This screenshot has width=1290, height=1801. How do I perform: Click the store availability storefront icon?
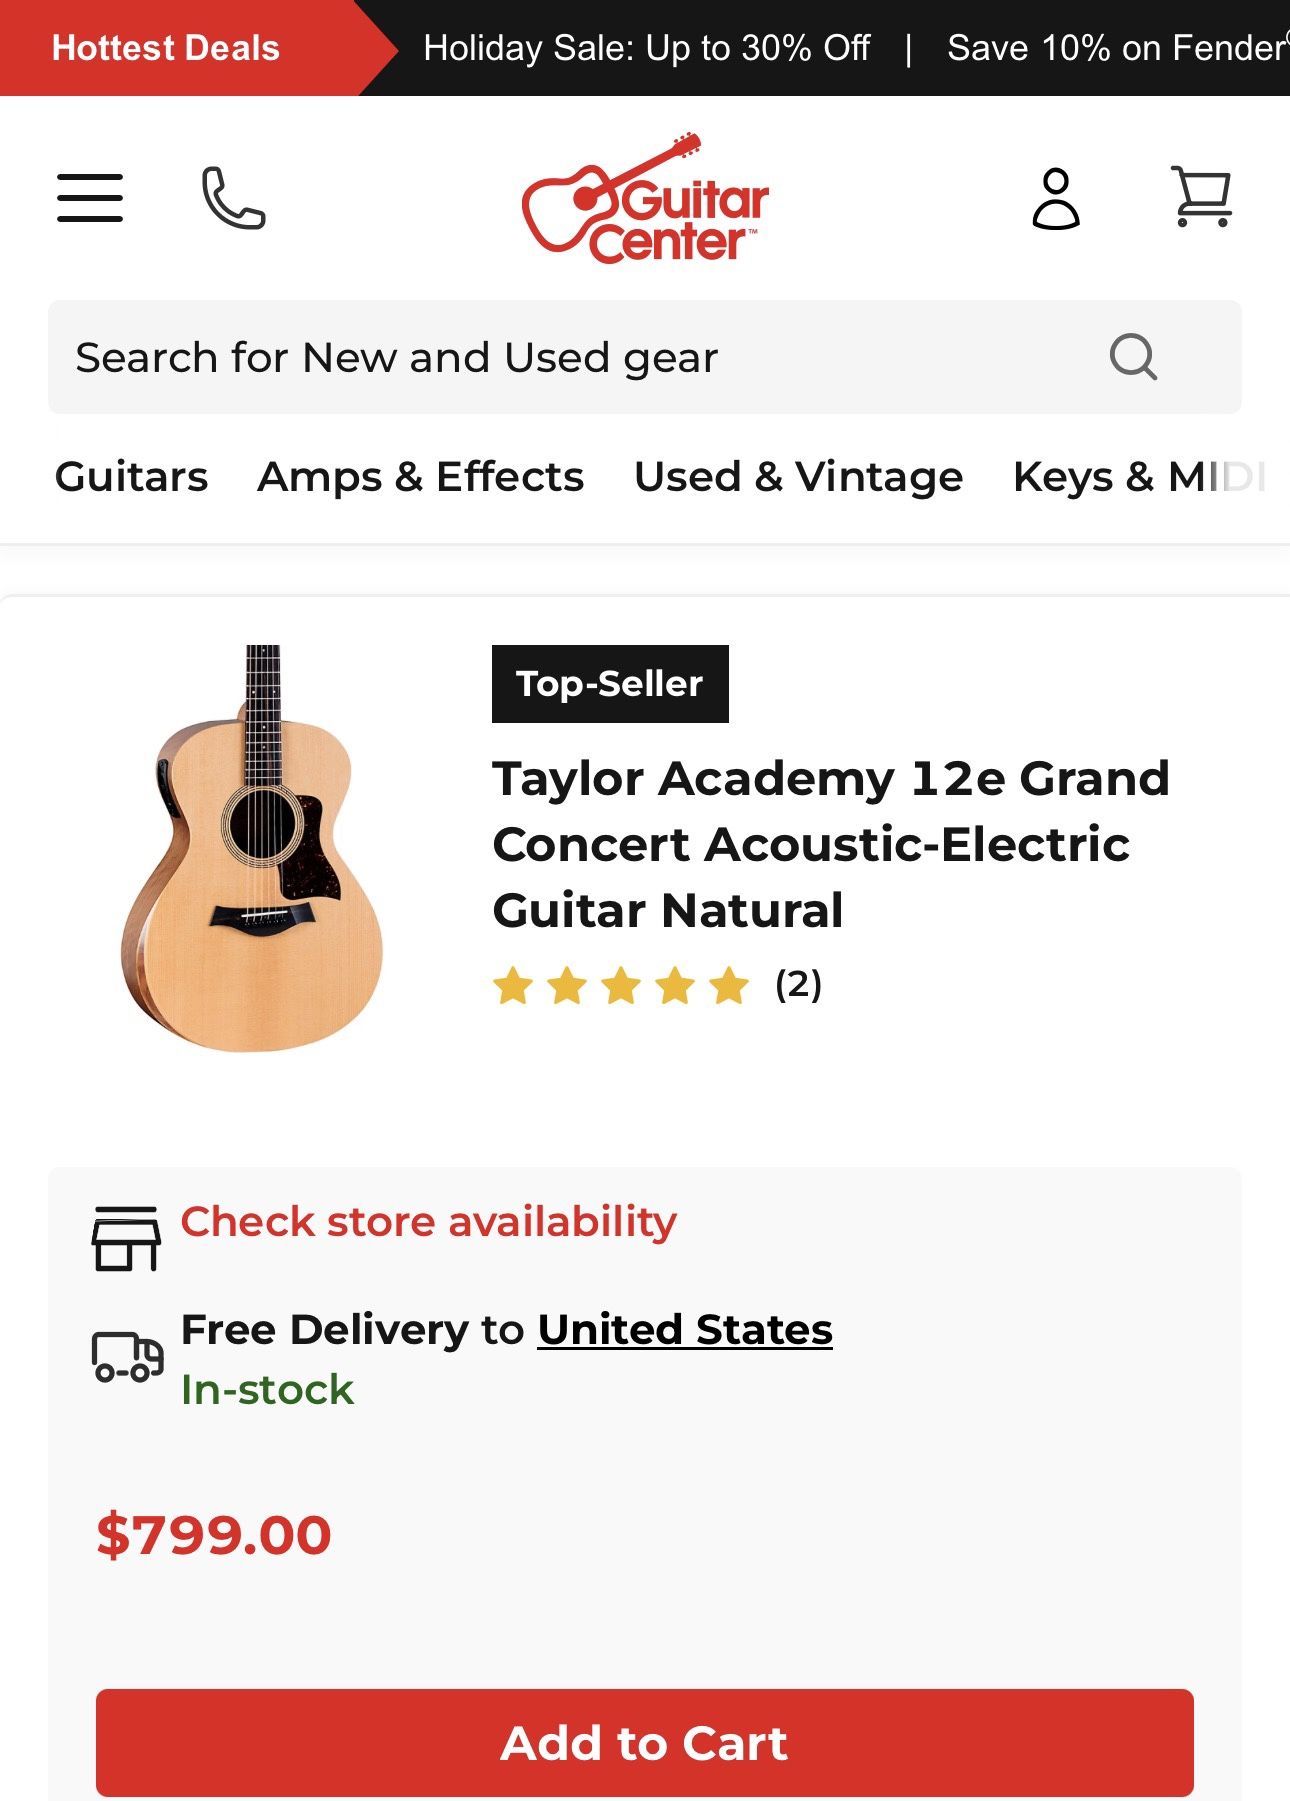point(126,1238)
